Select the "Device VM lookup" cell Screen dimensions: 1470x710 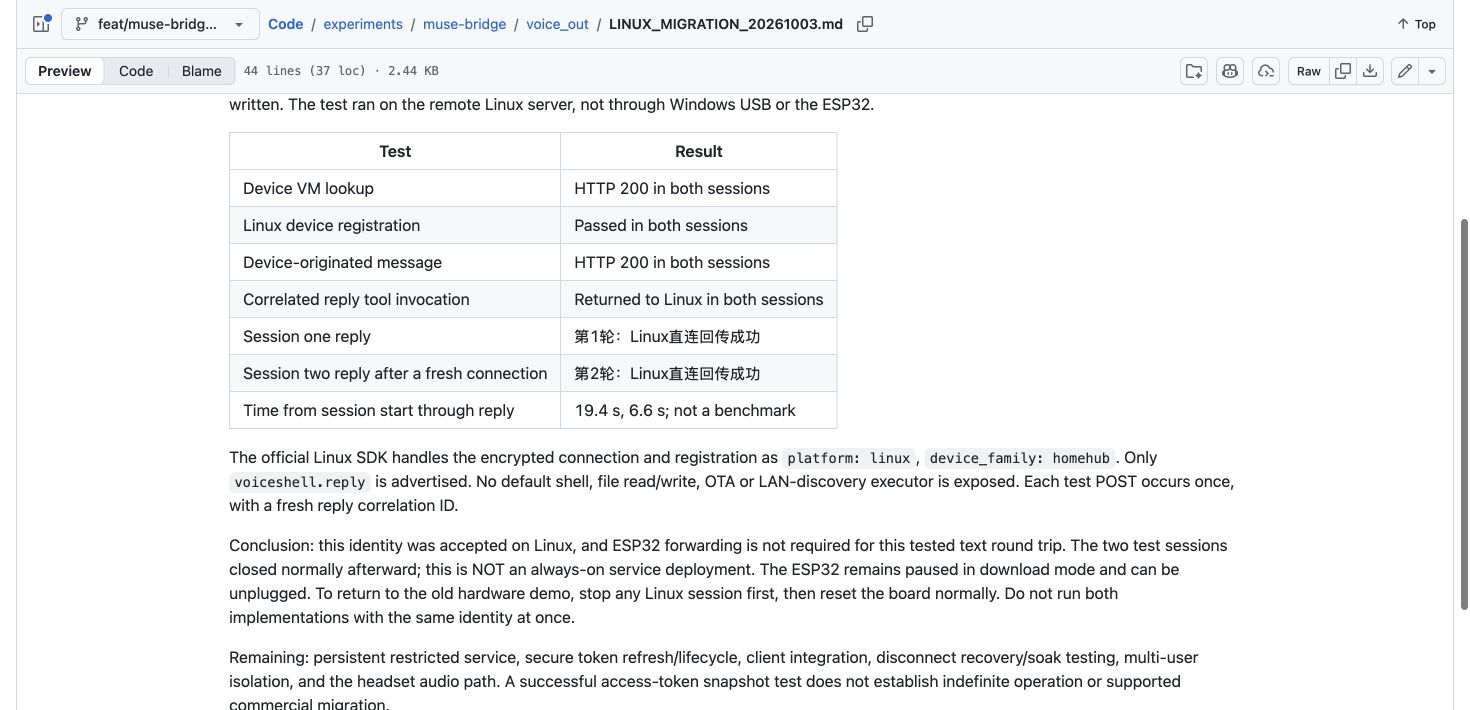(x=395, y=188)
